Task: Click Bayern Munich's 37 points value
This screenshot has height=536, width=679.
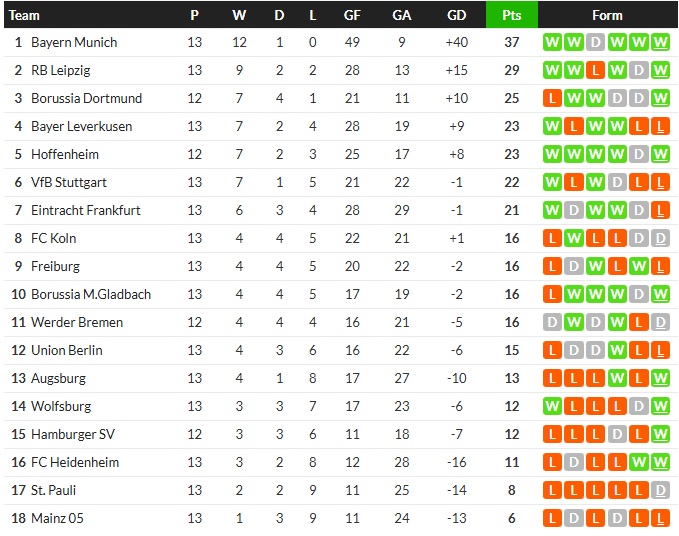Action: coord(511,42)
